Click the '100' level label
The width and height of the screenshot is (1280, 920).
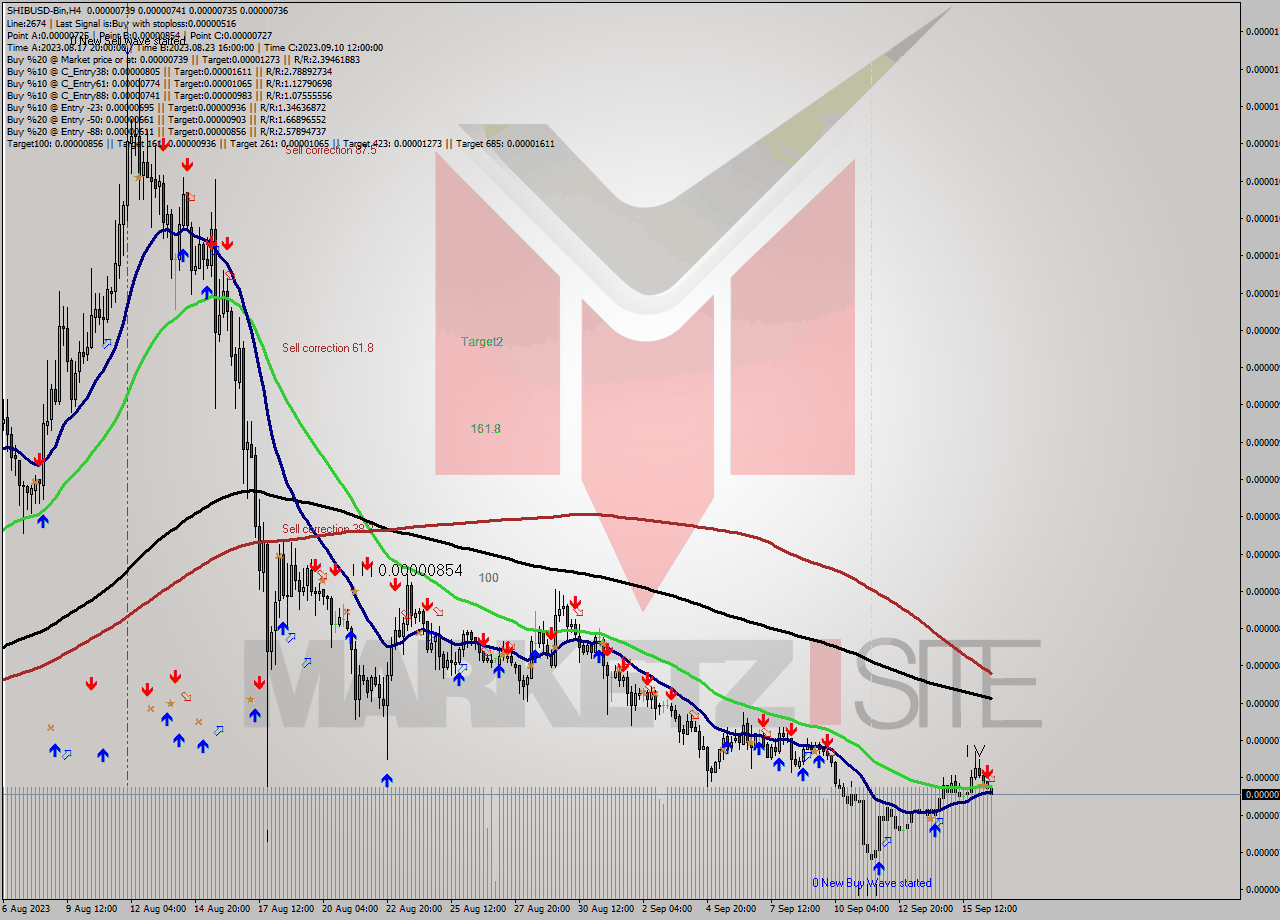488,578
